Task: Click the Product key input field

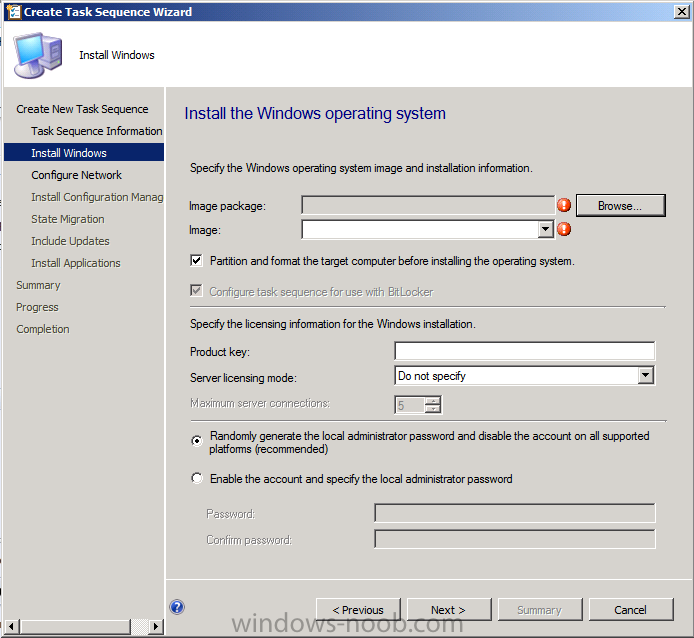Action: (524, 351)
